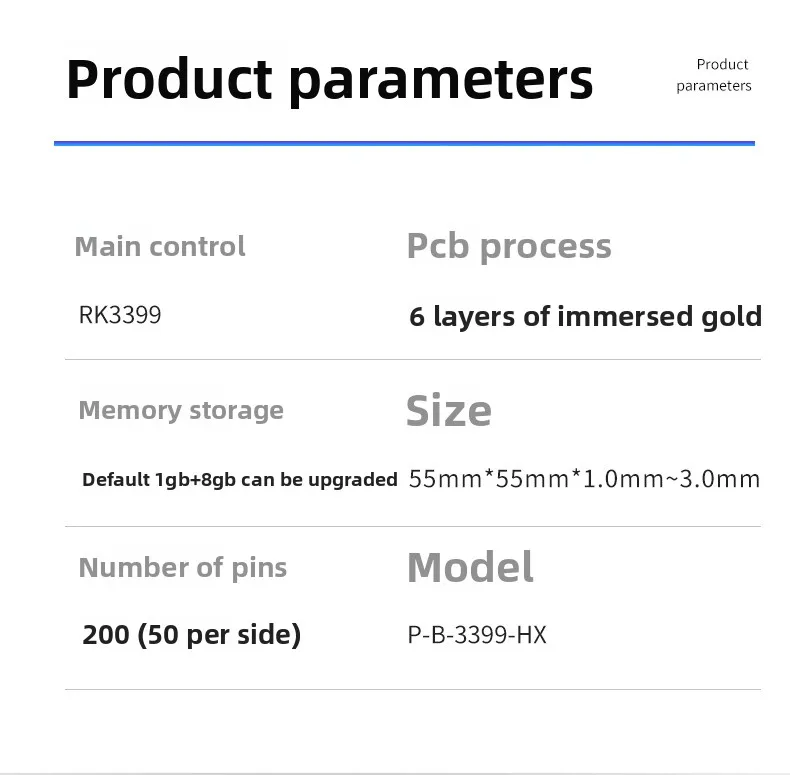This screenshot has height=775, width=790.
Task: Select the "Size" heading
Action: click(449, 411)
